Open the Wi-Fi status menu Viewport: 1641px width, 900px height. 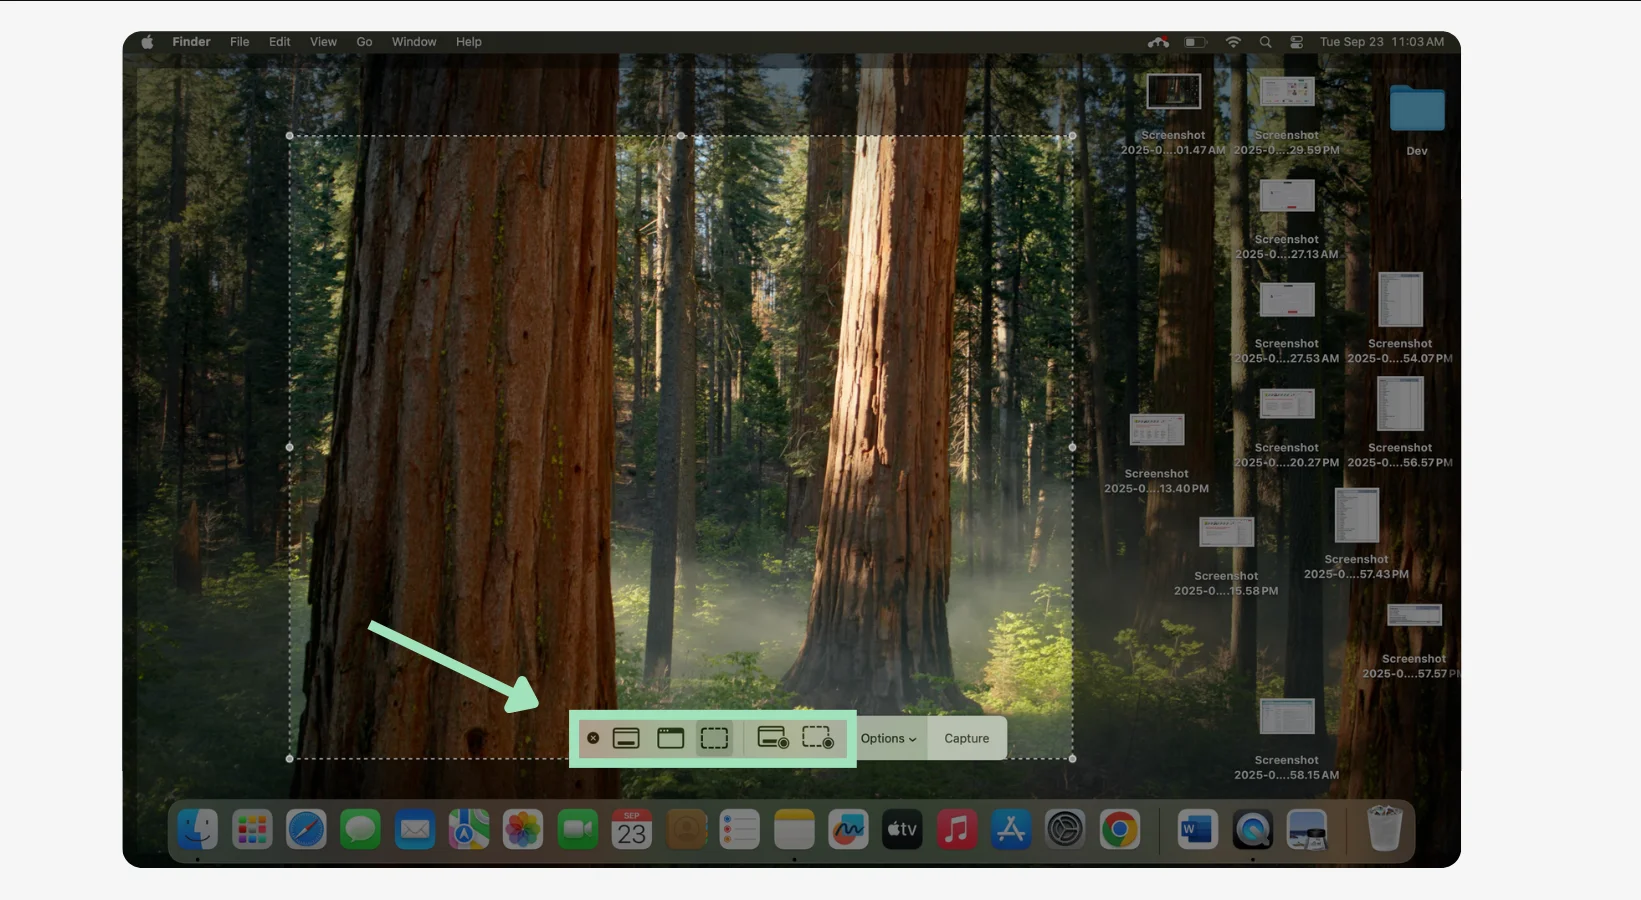pos(1232,42)
